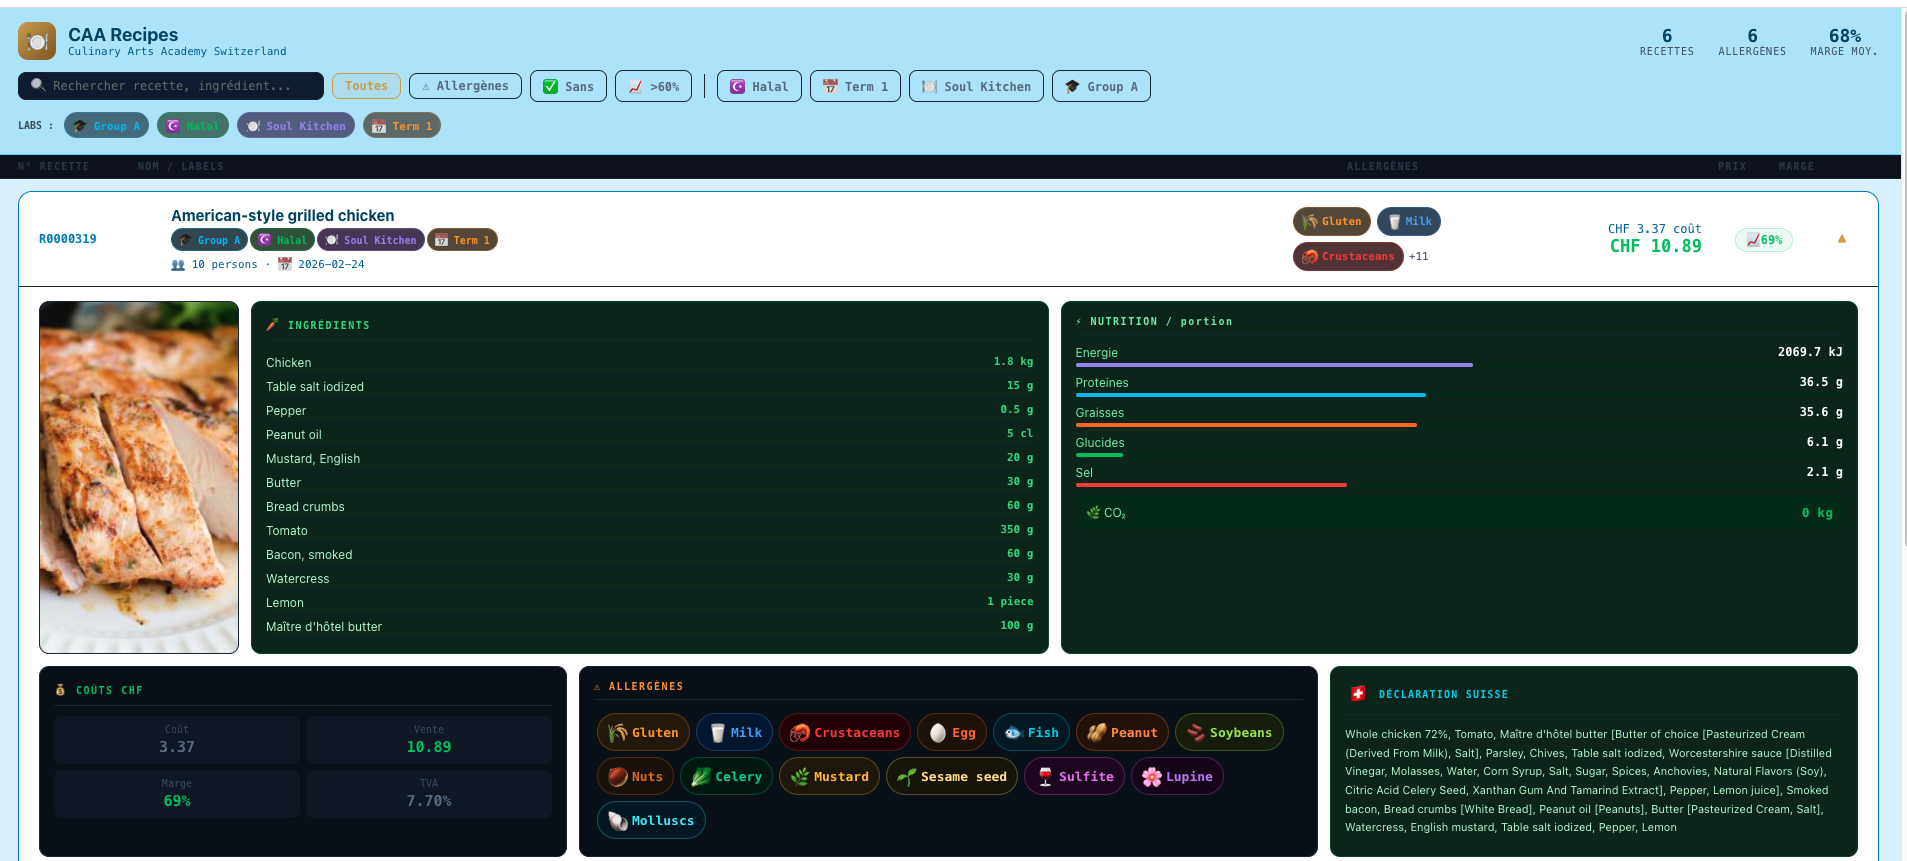Viewport: 1907px width, 861px height.
Task: Click the Group A filter button
Action: click(1101, 87)
